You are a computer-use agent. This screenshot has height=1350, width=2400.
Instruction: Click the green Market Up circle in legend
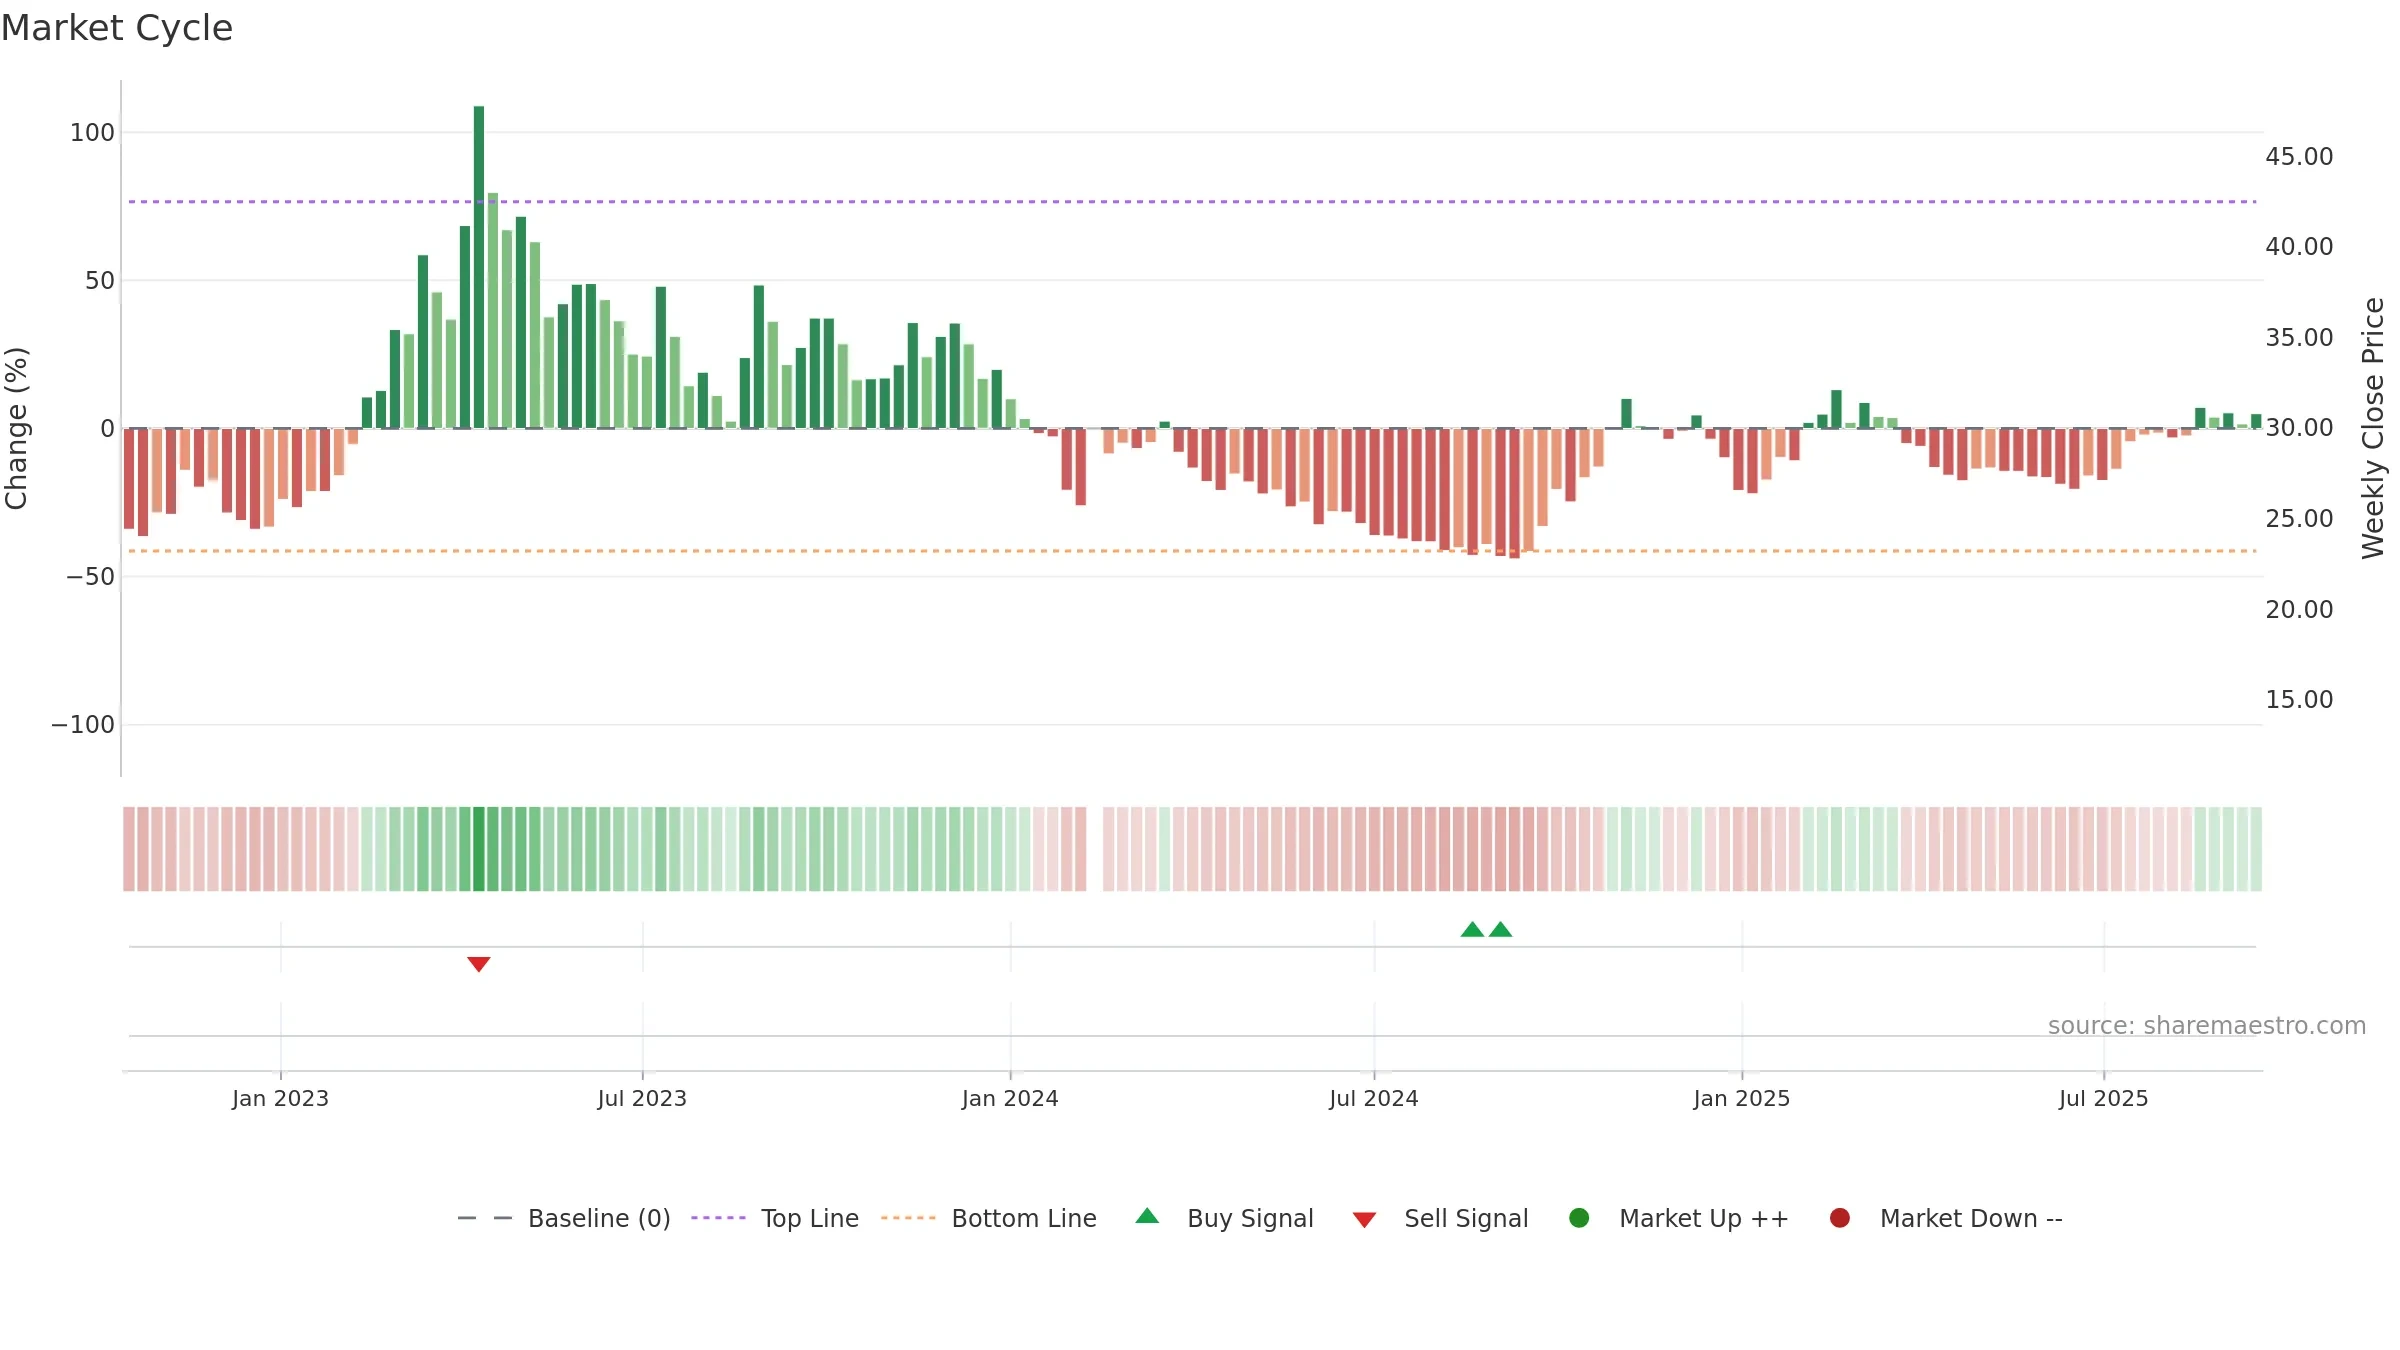click(x=1579, y=1218)
